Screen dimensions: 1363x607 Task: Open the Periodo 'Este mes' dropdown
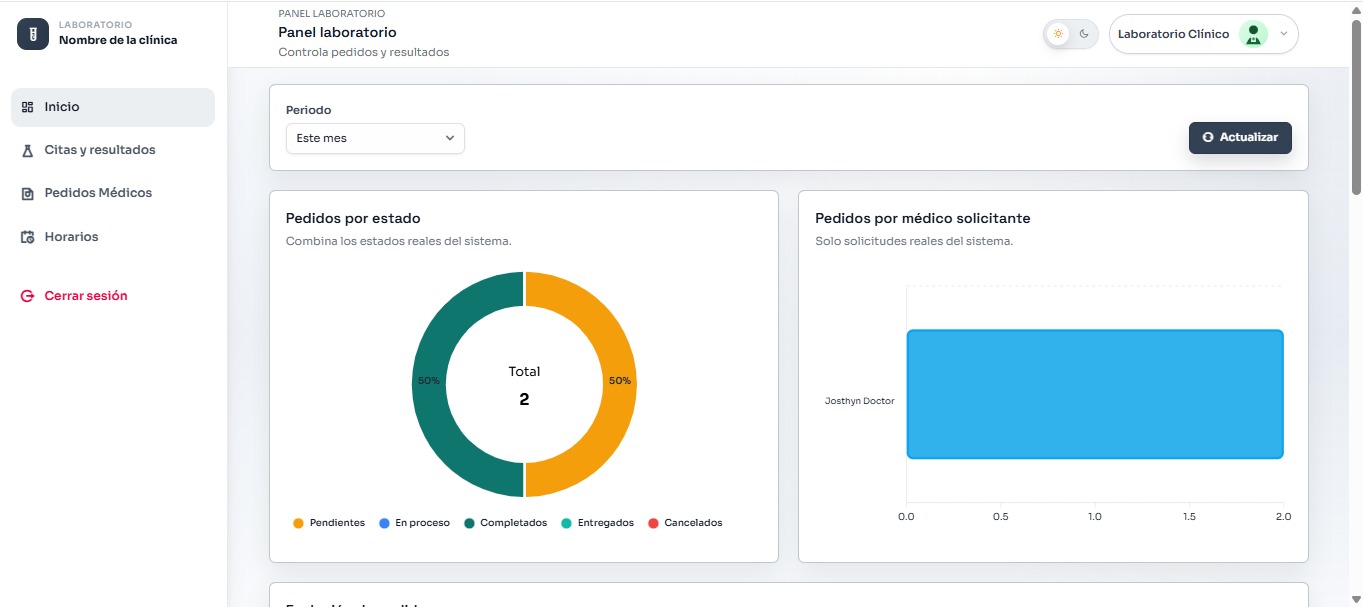pyautogui.click(x=375, y=138)
